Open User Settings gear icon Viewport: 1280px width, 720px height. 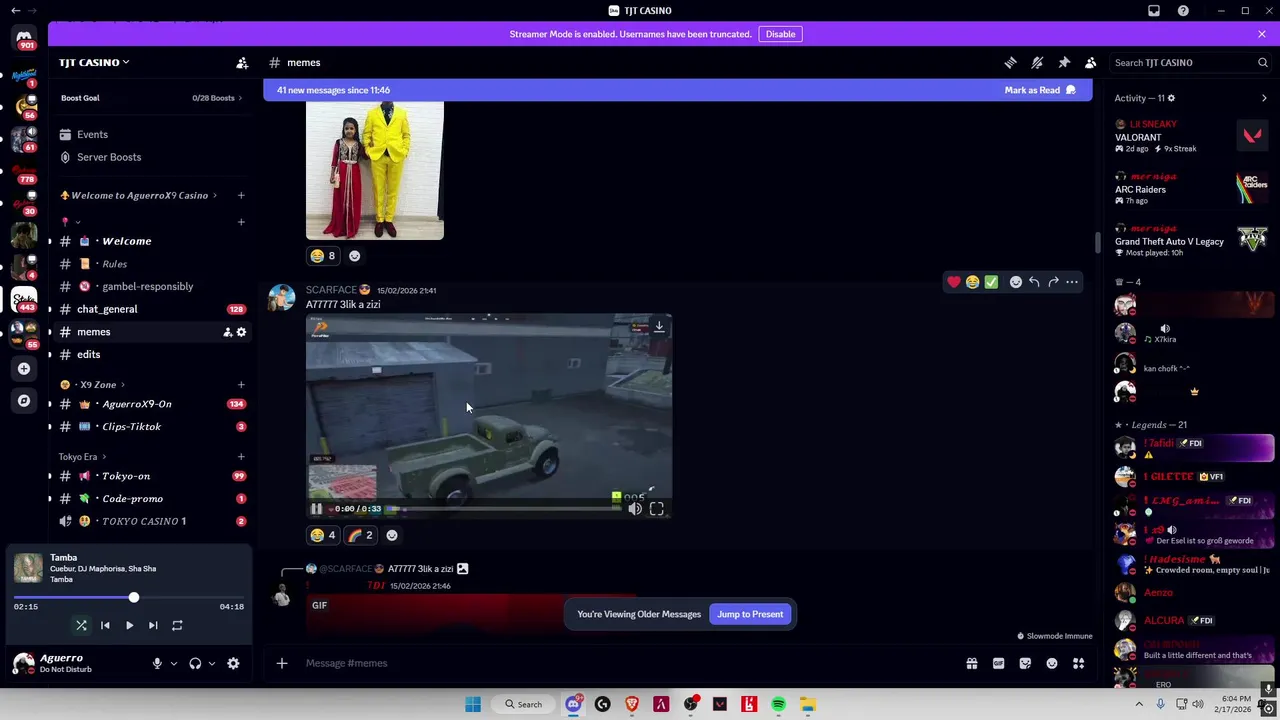coord(233,663)
